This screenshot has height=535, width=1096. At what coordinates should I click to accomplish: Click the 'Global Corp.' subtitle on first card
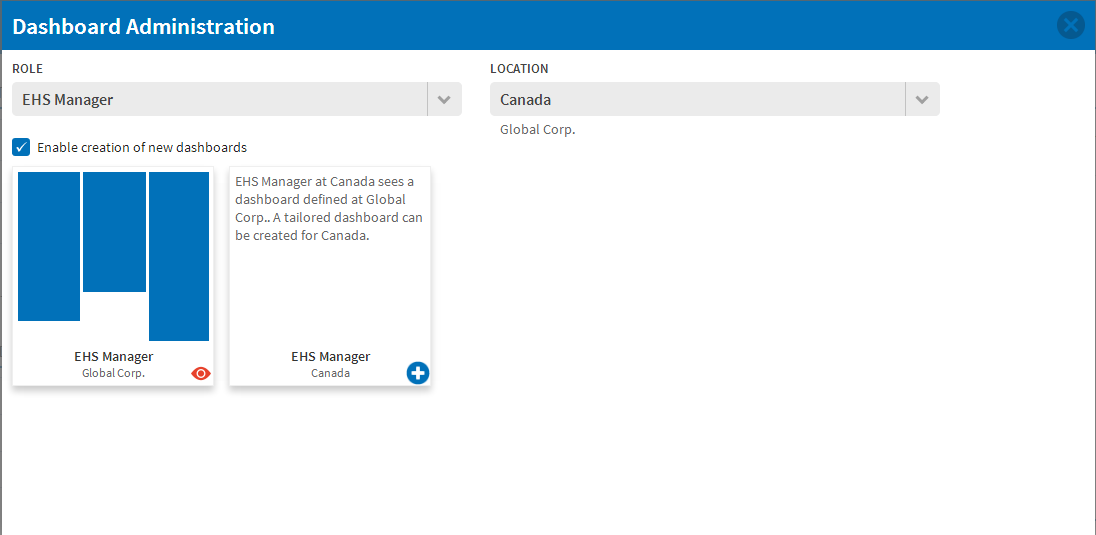pos(113,373)
